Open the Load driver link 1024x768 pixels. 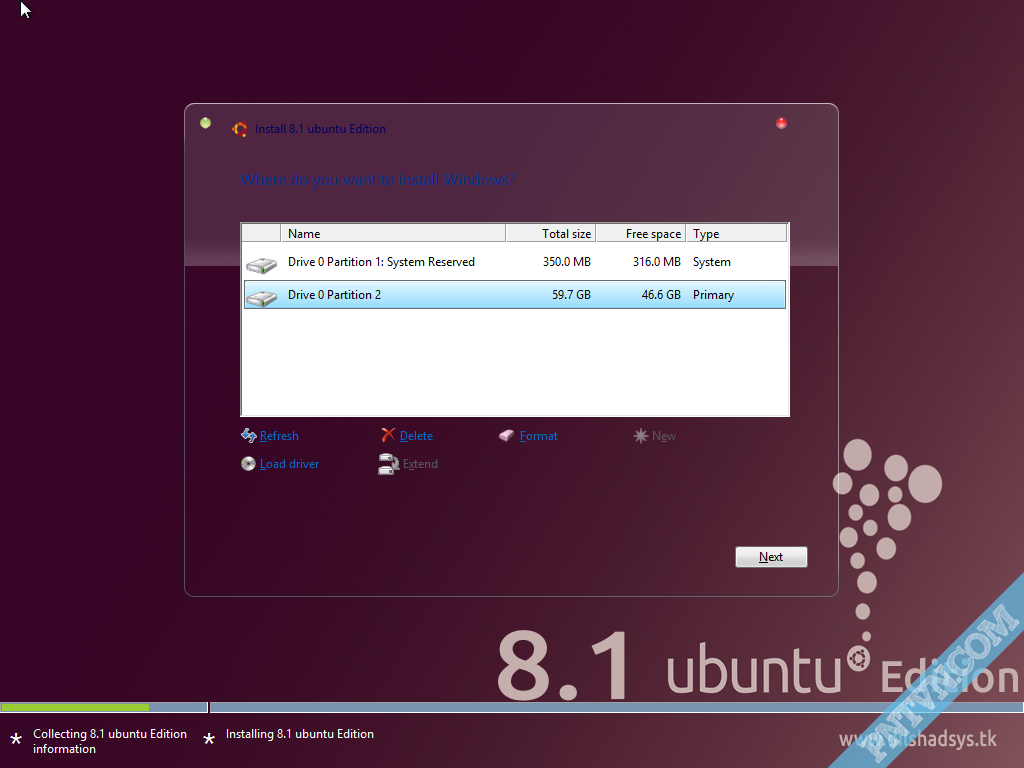[289, 464]
